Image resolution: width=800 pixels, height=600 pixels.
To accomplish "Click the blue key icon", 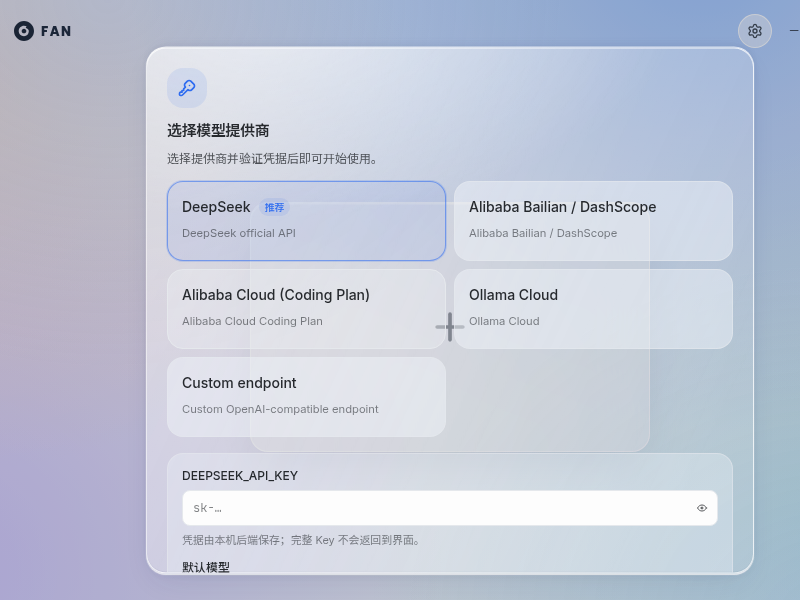I will point(187,88).
